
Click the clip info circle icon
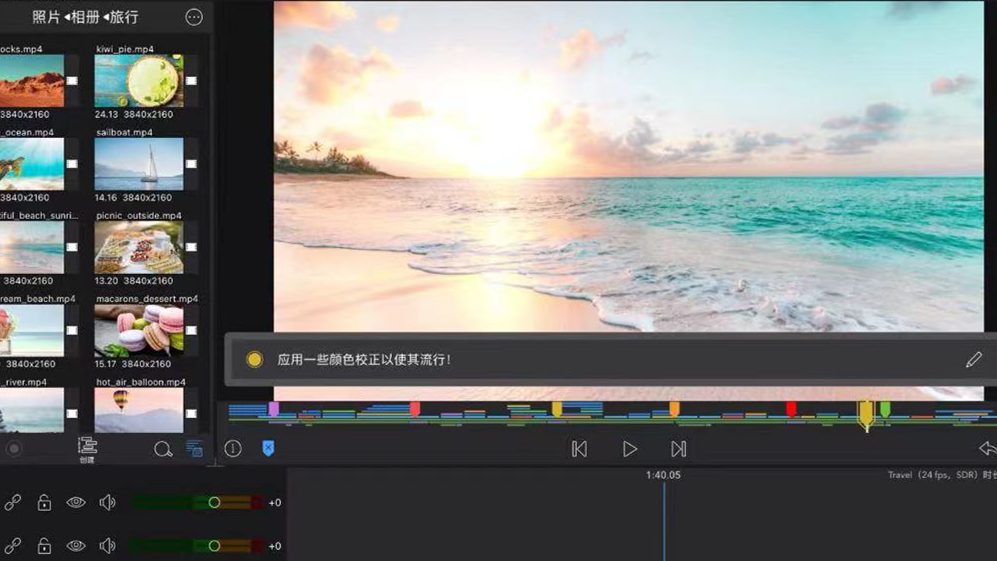233,449
